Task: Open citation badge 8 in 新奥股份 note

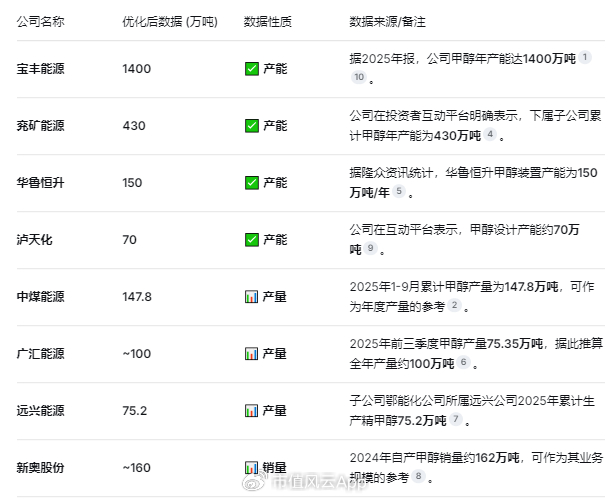Action: pos(418,476)
